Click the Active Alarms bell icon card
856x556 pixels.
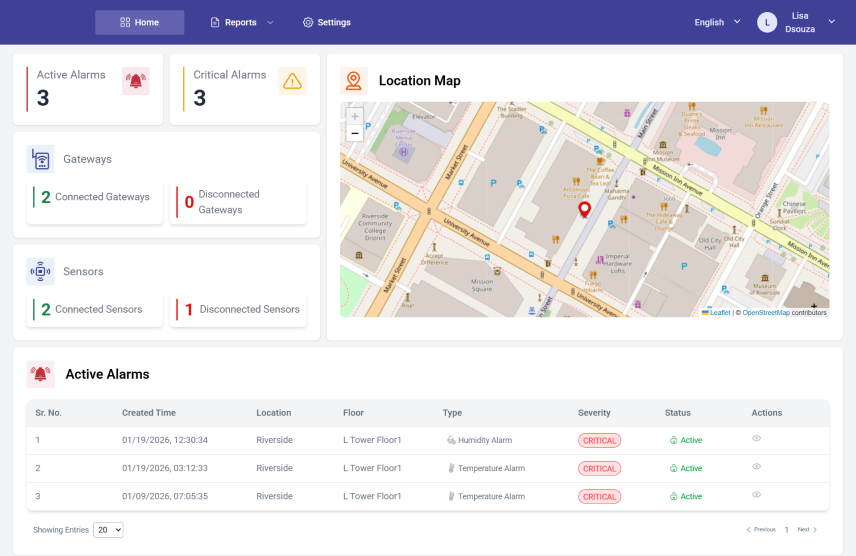click(135, 81)
